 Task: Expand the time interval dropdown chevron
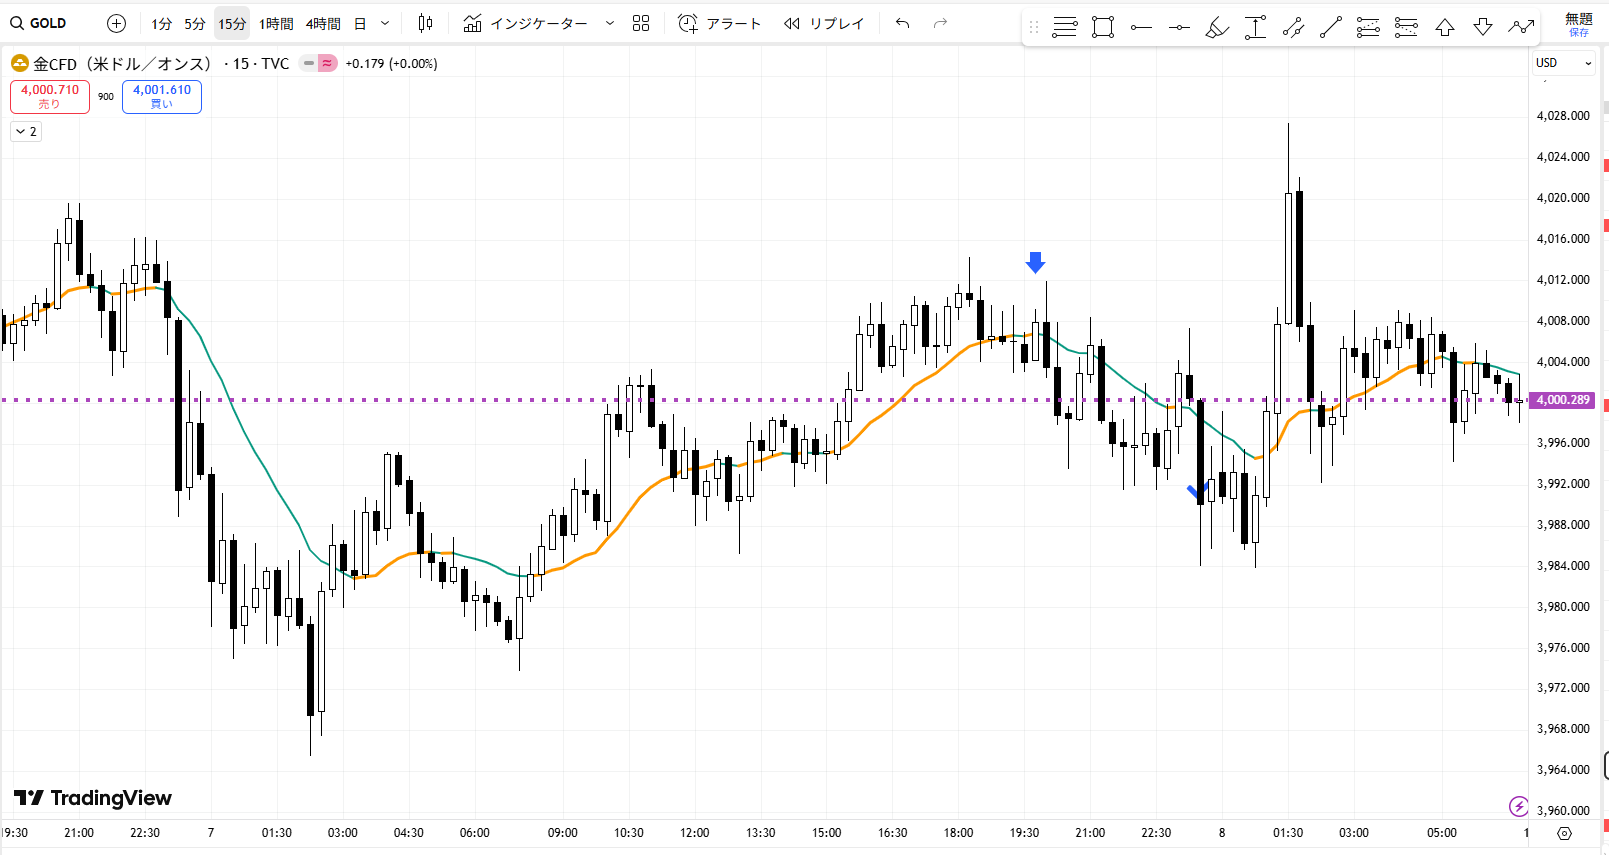[x=385, y=23]
